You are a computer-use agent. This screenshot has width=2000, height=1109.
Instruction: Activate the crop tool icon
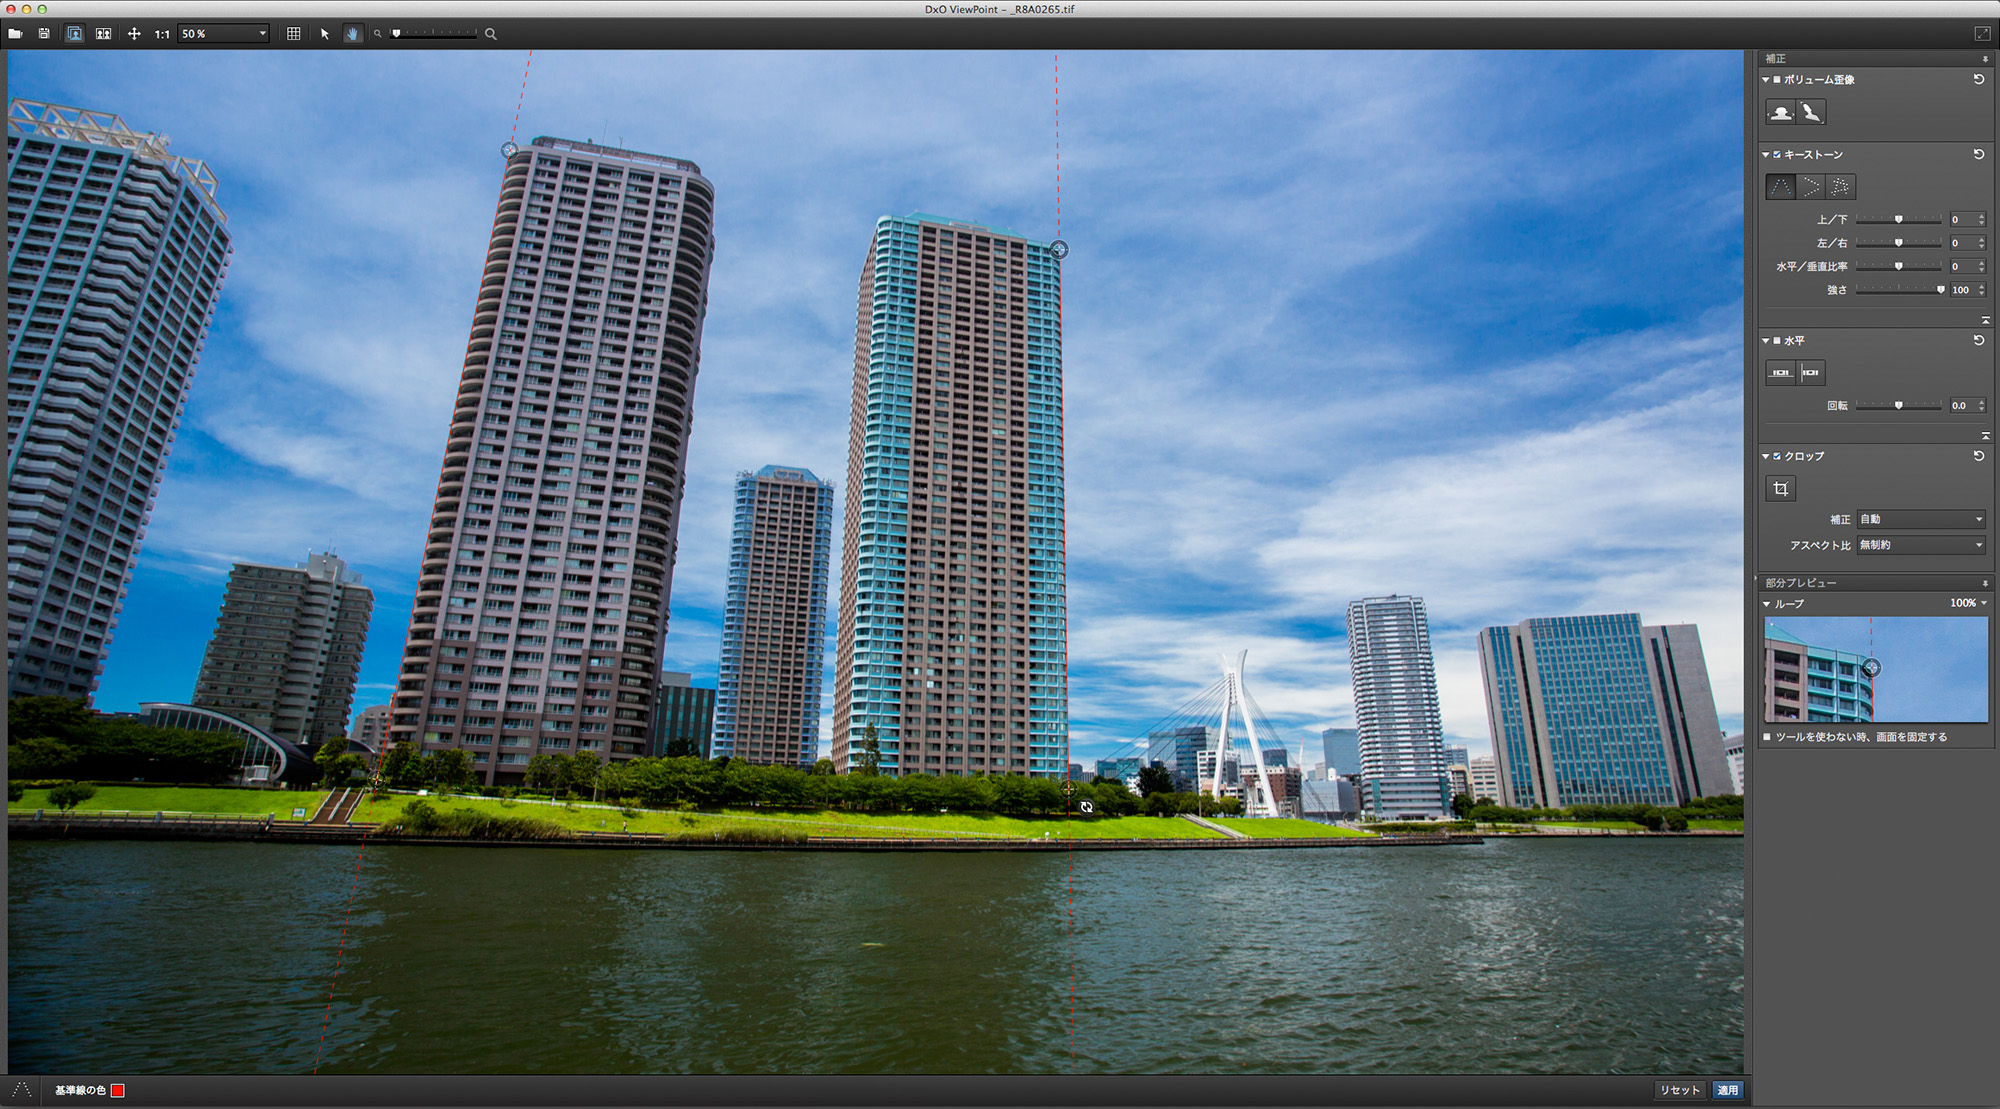1780,489
